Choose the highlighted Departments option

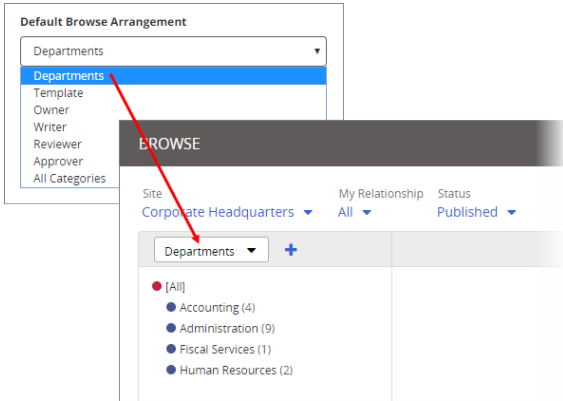point(173,76)
